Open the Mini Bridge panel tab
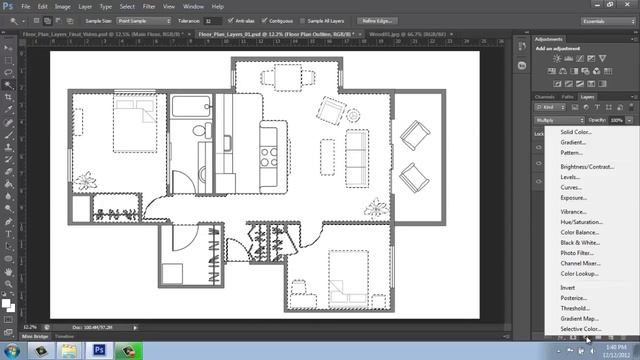Screen dimensions: 640x360 coord(35,336)
